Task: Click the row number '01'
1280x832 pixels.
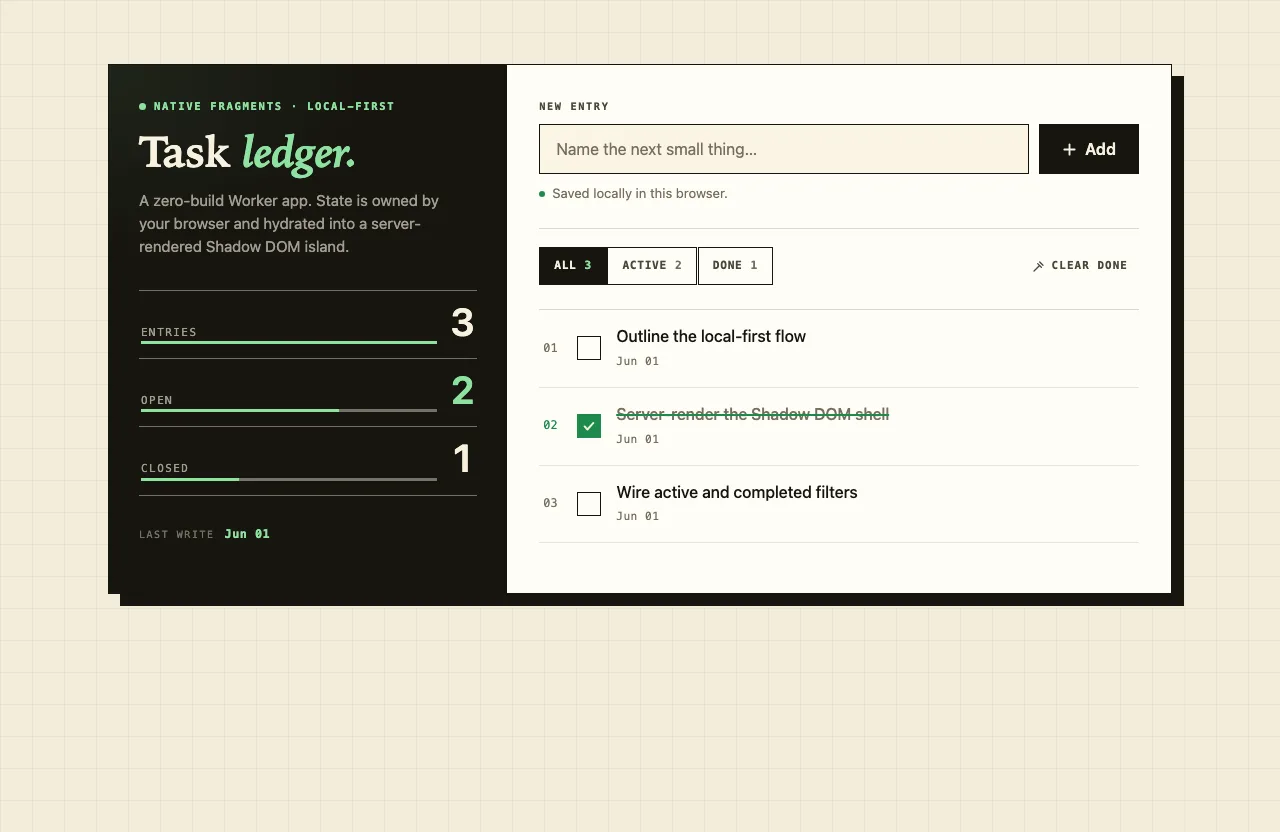Action: [550, 348]
